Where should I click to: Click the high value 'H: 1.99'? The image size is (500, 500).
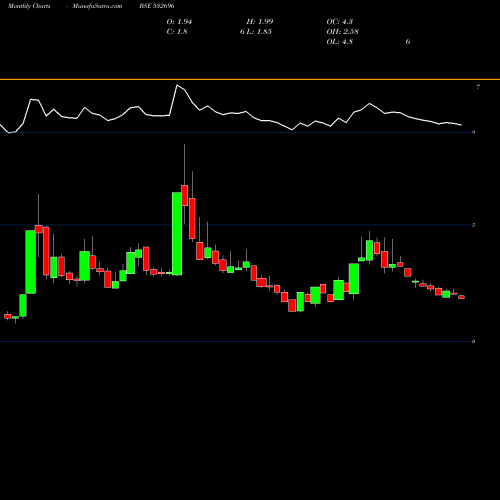click(260, 22)
